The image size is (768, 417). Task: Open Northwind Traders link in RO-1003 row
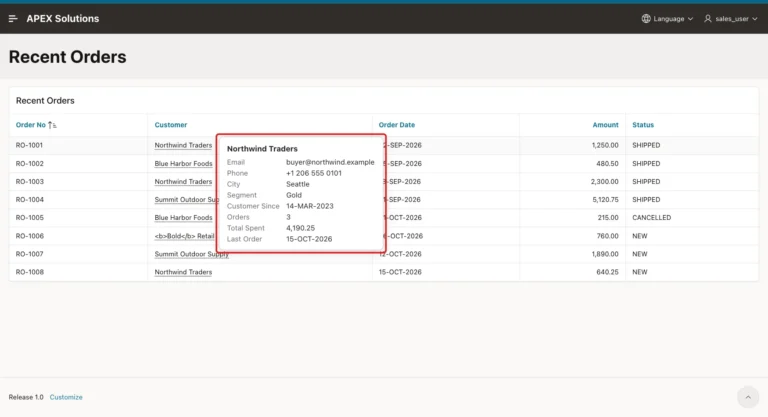pyautogui.click(x=183, y=181)
